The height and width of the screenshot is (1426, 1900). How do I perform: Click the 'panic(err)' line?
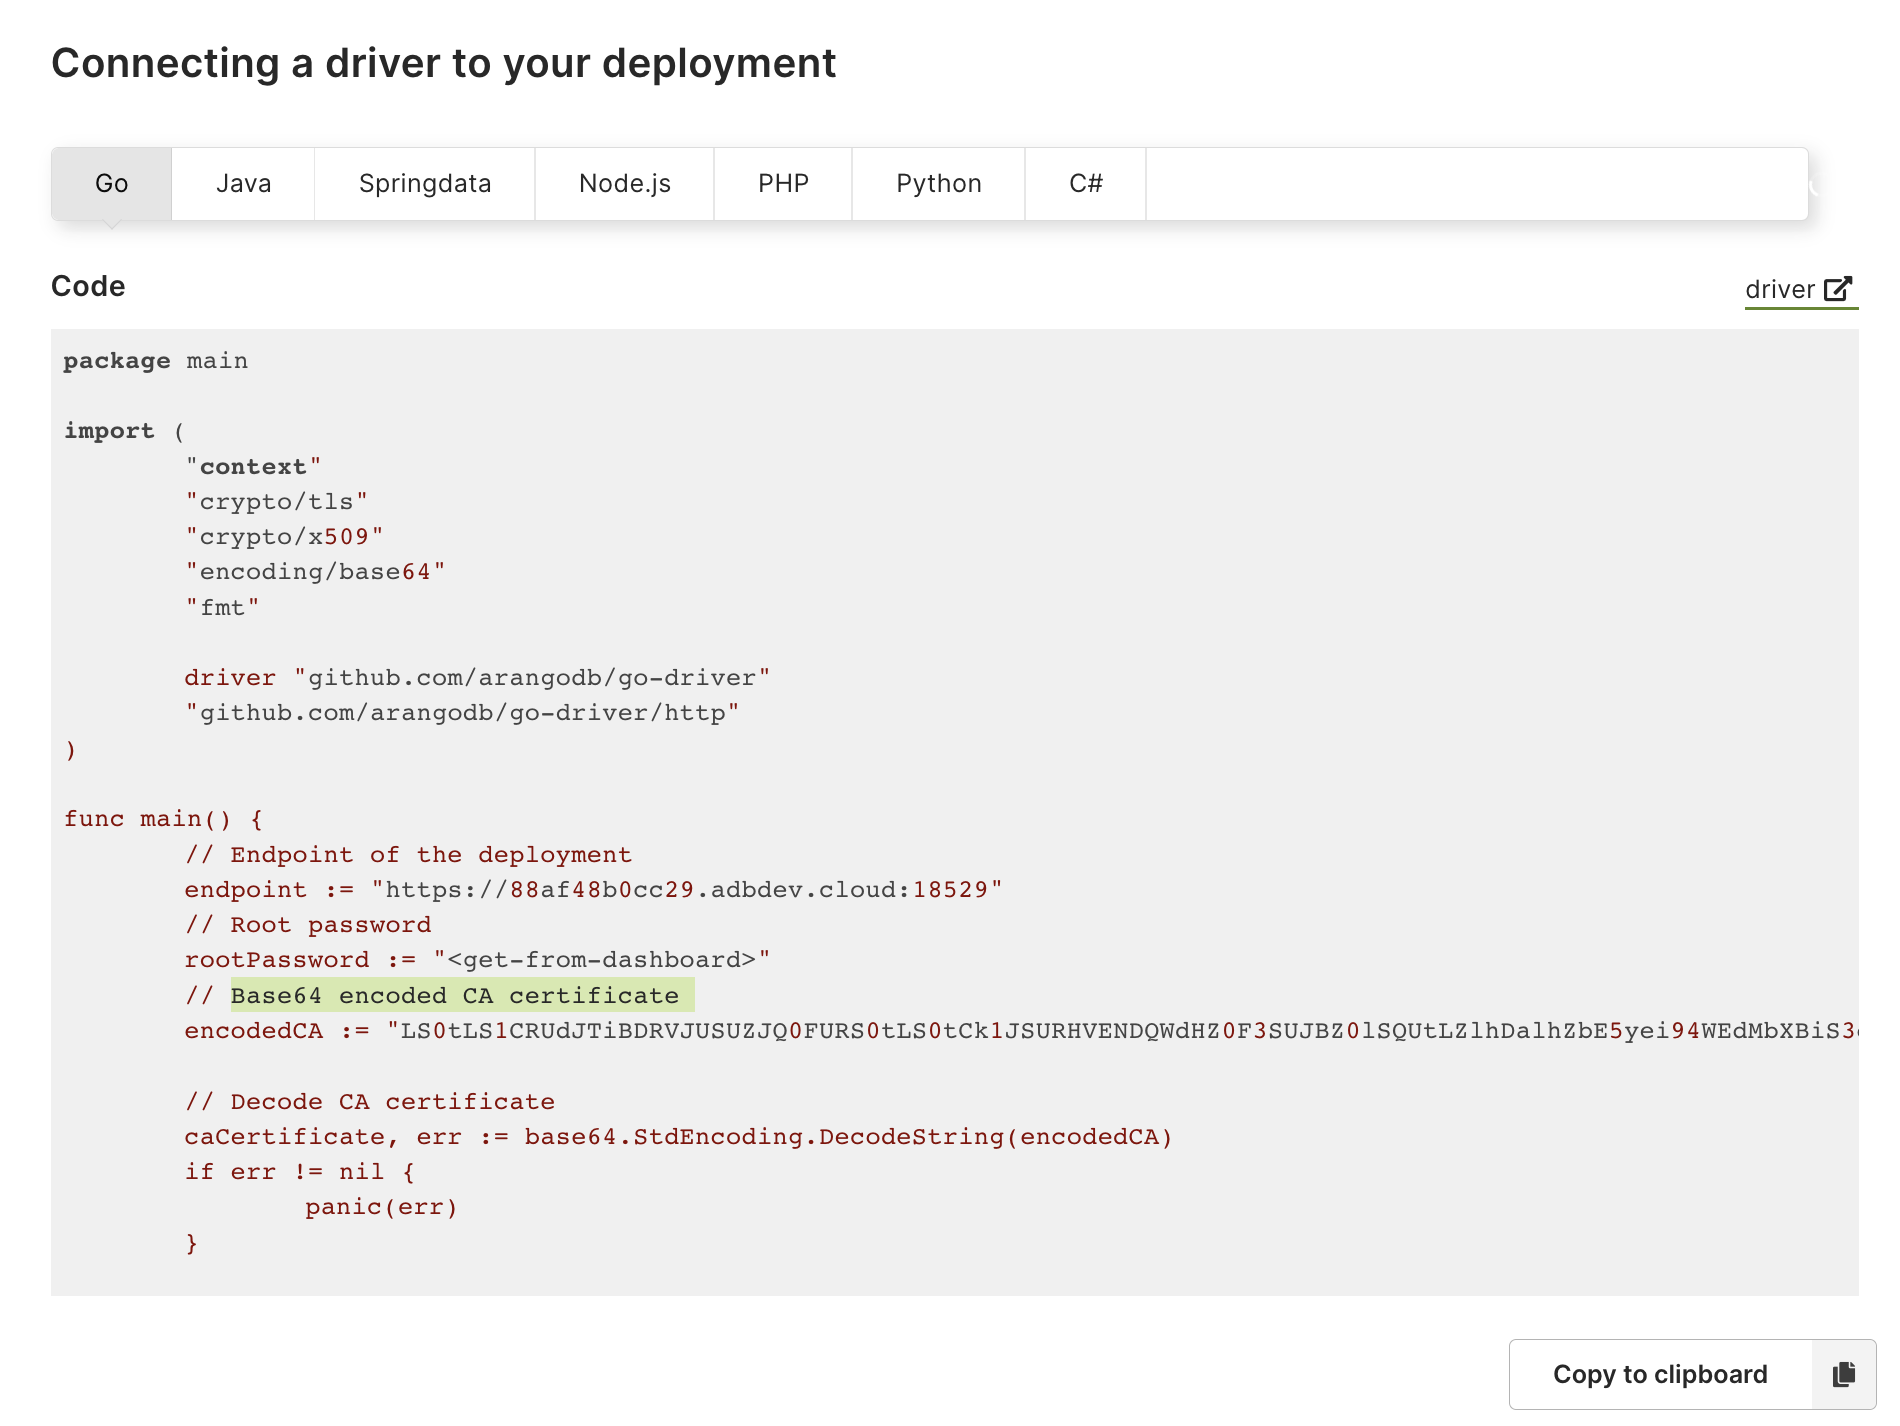click(x=381, y=1207)
